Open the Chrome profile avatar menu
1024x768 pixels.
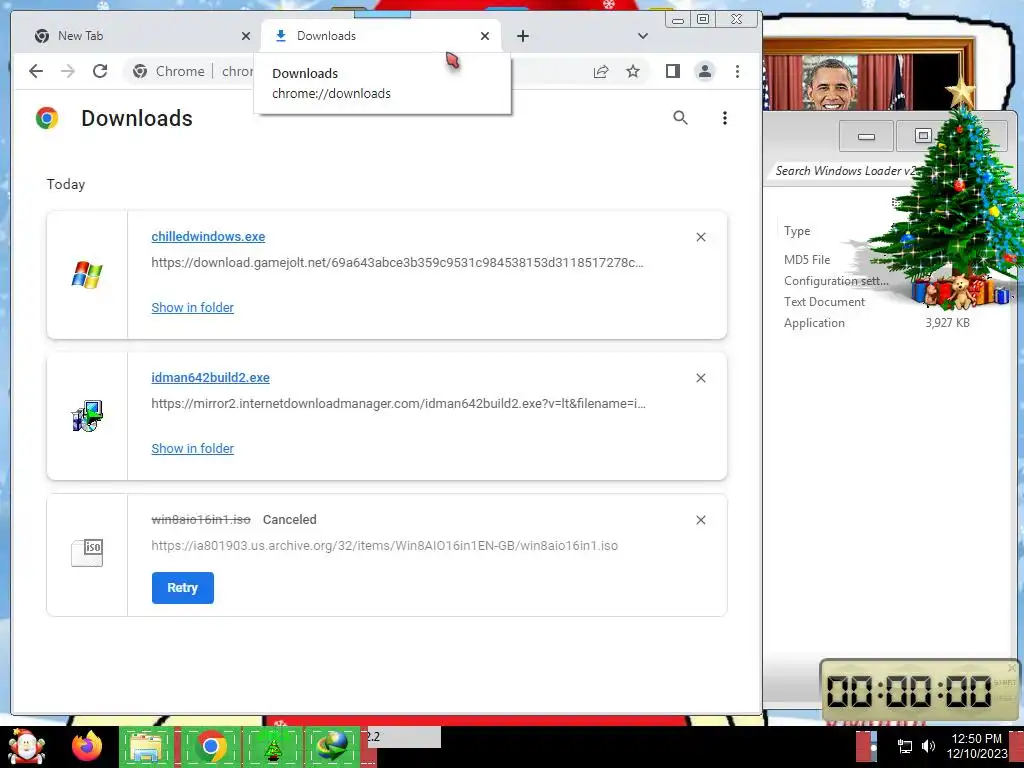705,71
